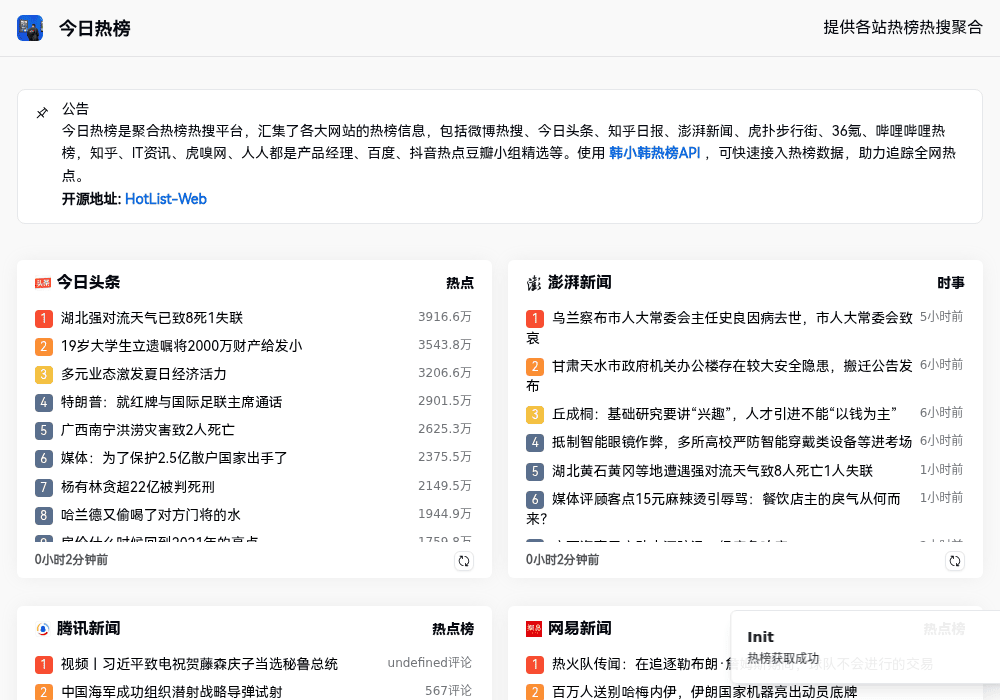Click the 澎湃新闻 card title

pyautogui.click(x=580, y=282)
